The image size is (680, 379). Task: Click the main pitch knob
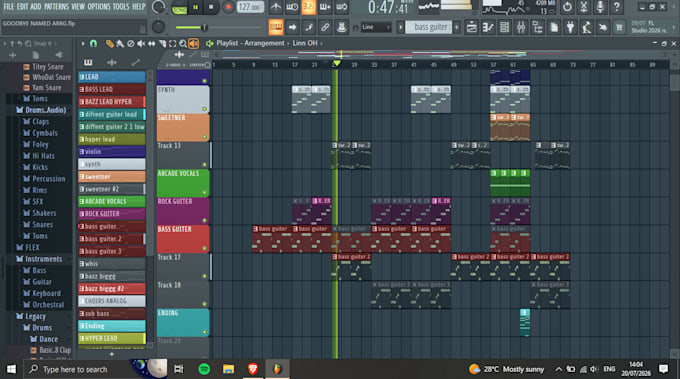[158, 27]
